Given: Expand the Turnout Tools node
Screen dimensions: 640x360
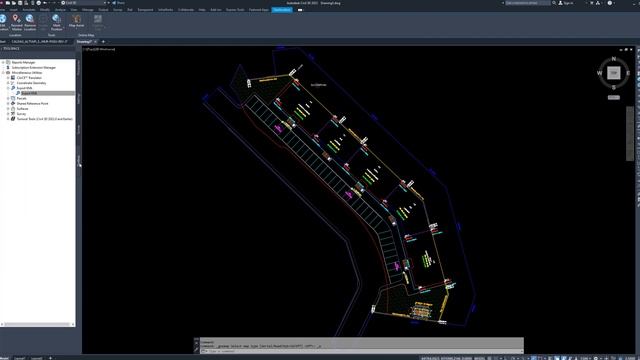Looking at the screenshot, I should (x=8, y=119).
